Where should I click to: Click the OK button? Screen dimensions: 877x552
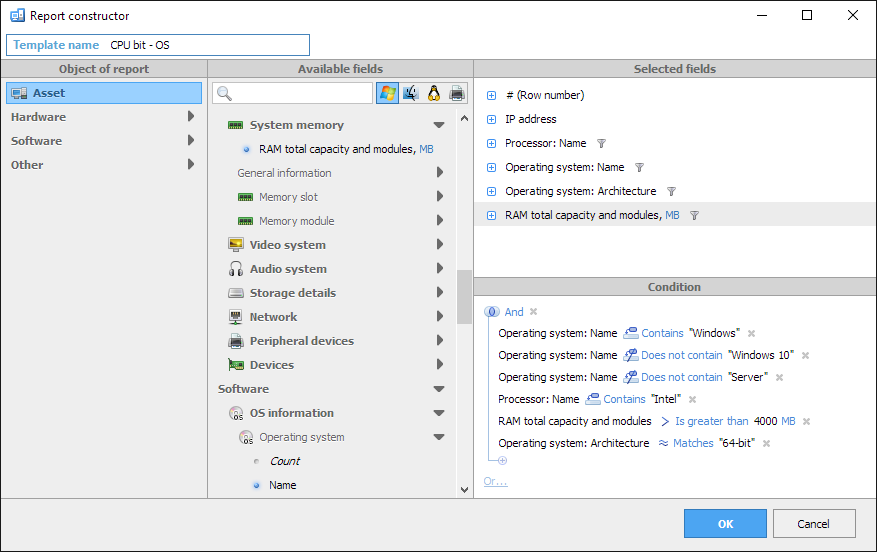[725, 524]
